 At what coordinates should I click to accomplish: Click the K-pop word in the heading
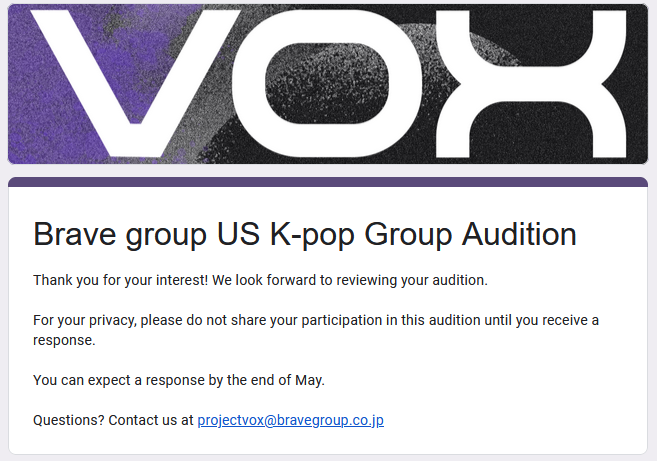point(312,235)
